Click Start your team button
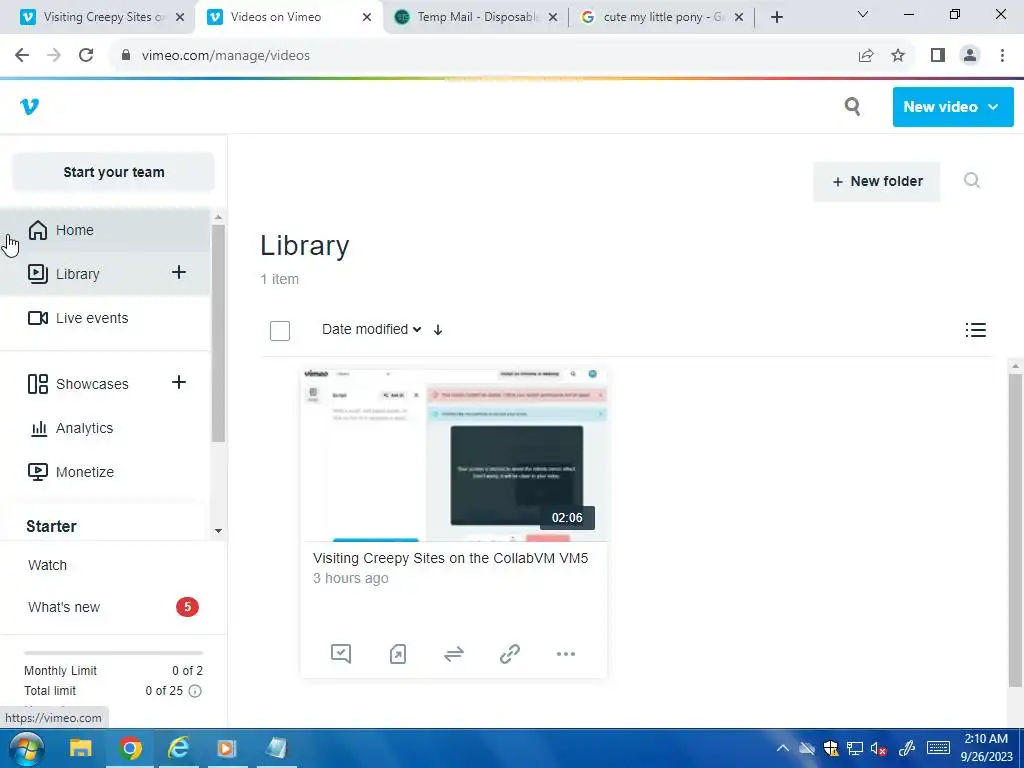Screen dimensions: 1024x768 coord(114,172)
